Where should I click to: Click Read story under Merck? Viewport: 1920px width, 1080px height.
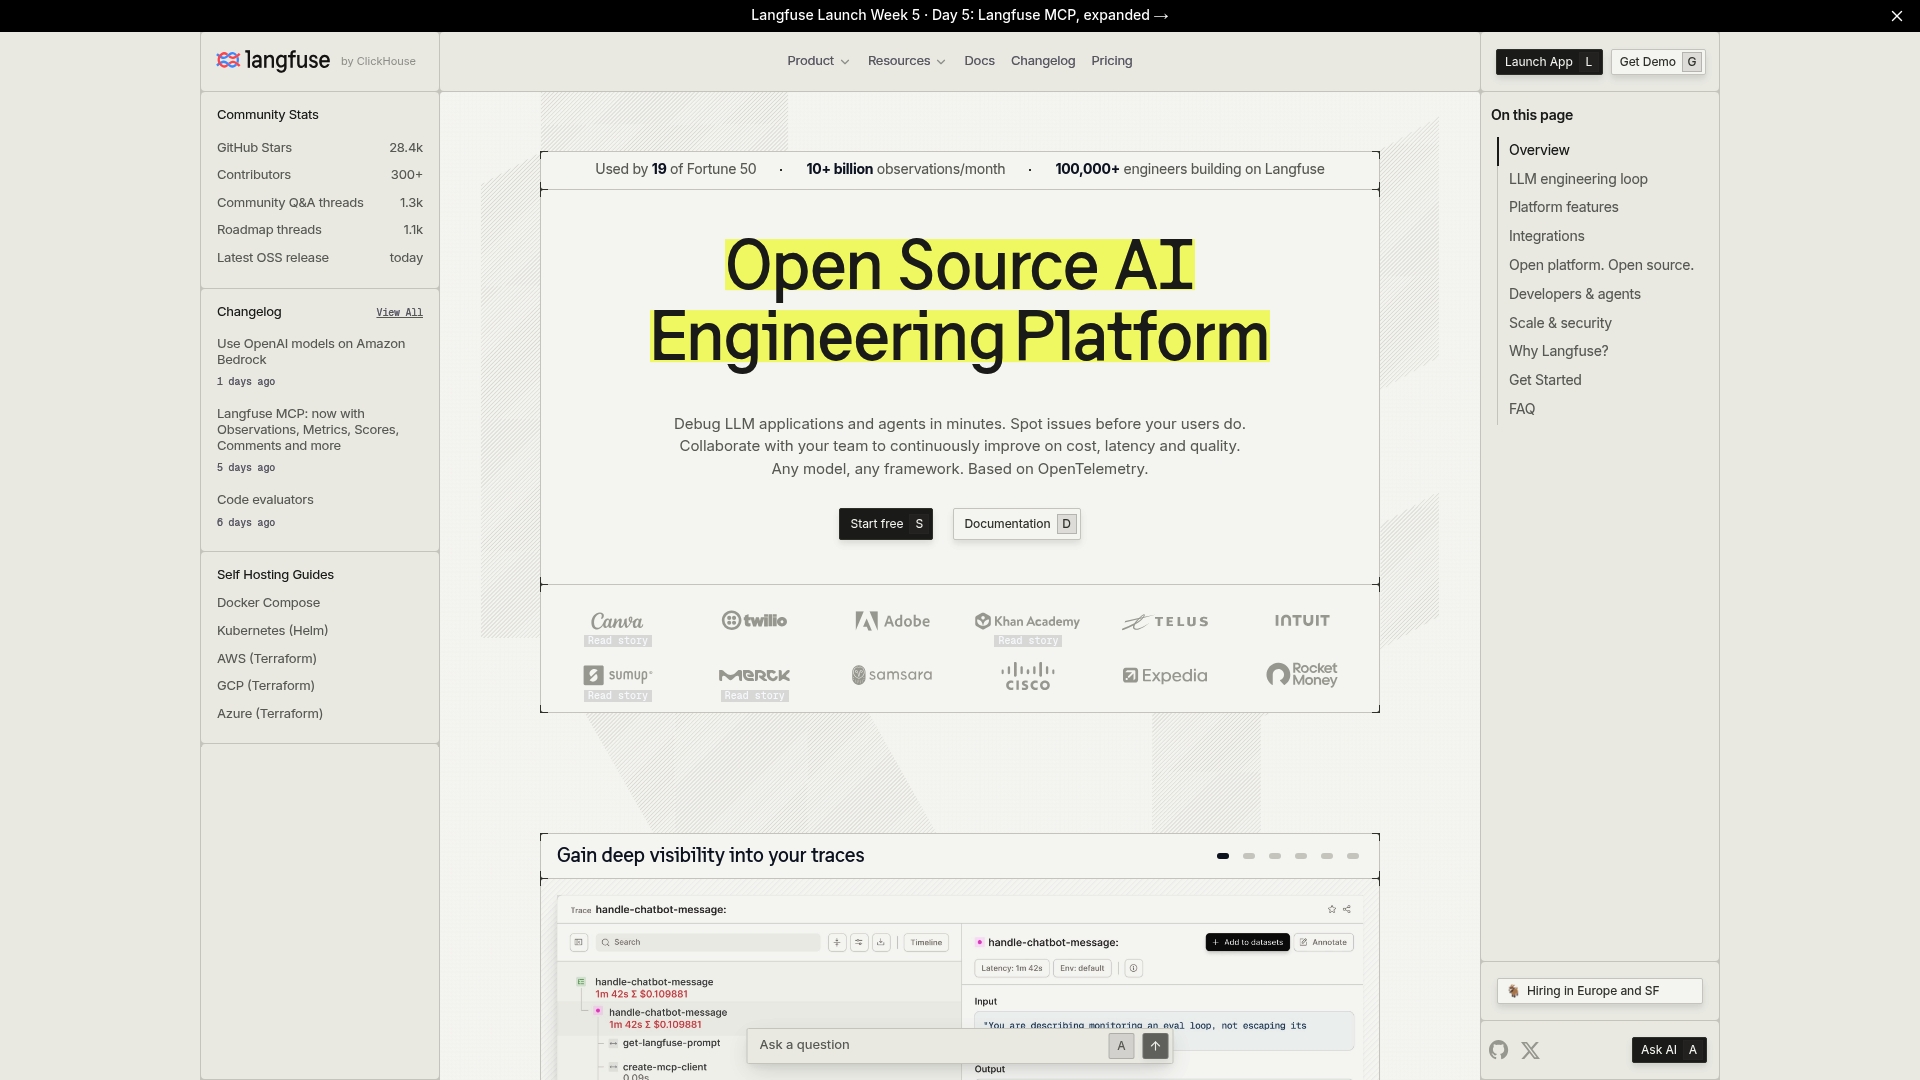(x=755, y=696)
